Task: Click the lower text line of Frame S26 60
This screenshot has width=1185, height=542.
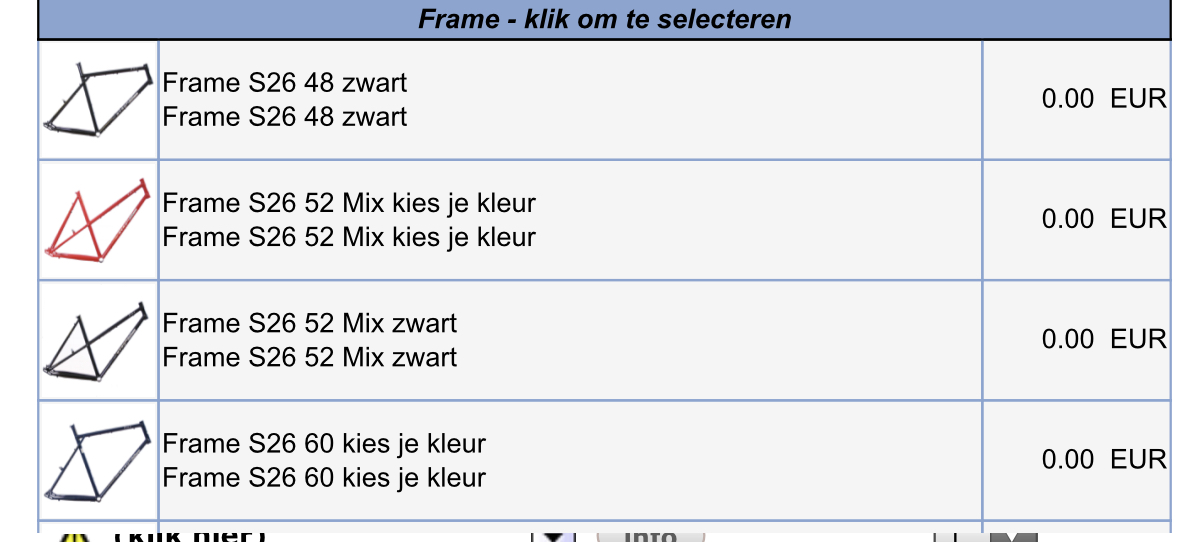Action: point(324,477)
